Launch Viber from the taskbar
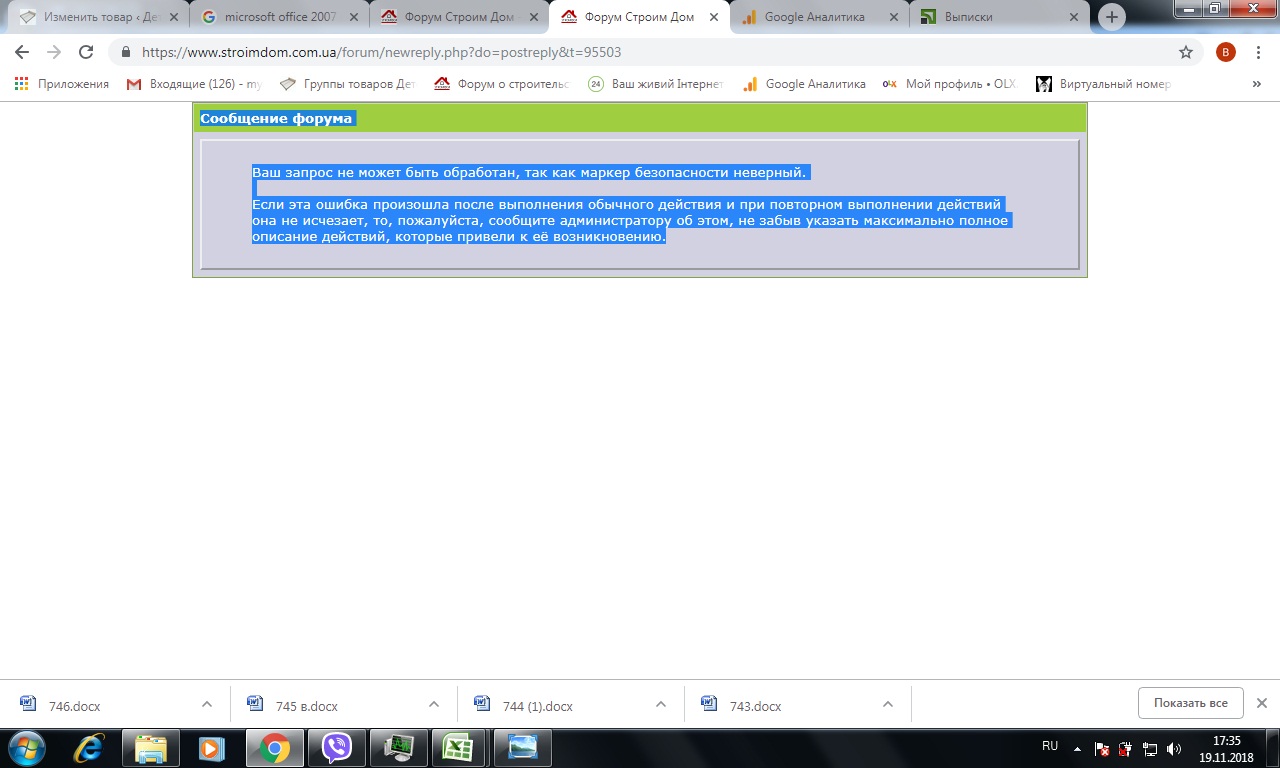Image resolution: width=1280 pixels, height=768 pixels. point(337,748)
